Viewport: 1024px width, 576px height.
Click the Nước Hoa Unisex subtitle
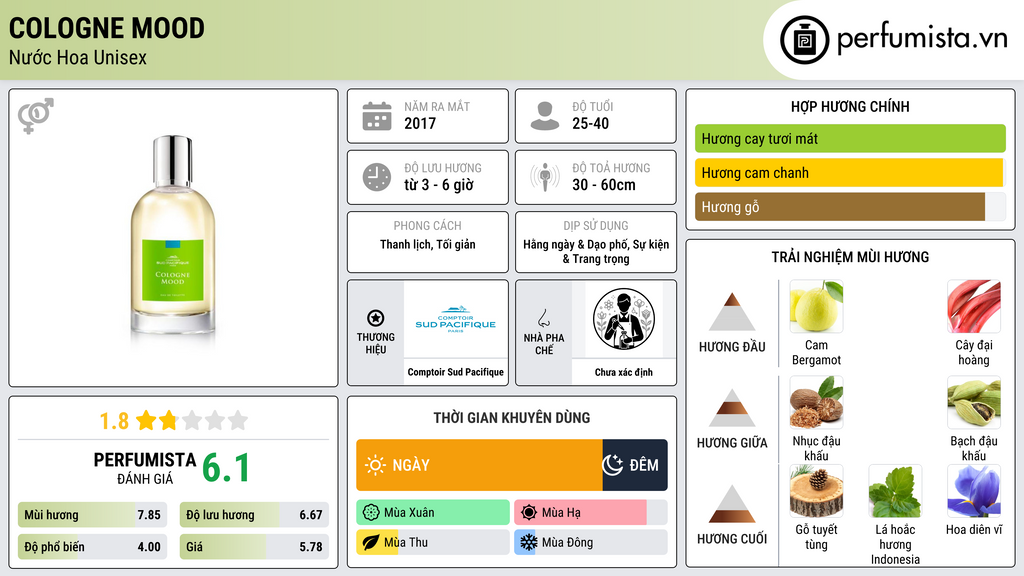pyautogui.click(x=78, y=57)
